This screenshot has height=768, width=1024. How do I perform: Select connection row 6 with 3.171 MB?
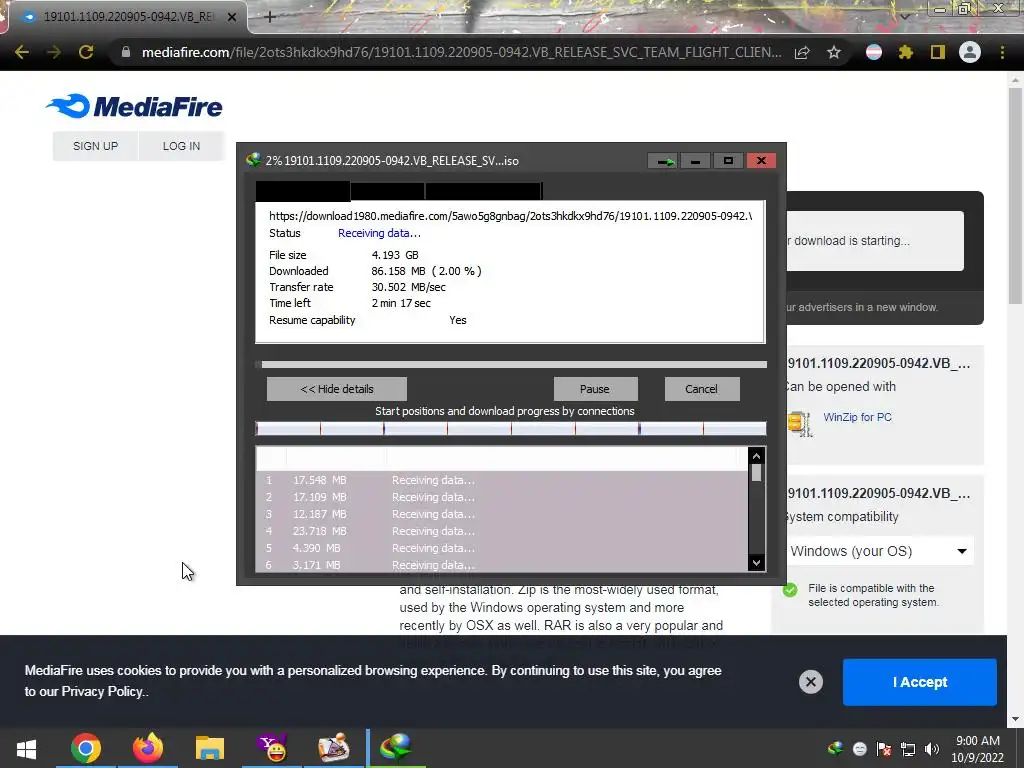[x=502, y=565]
